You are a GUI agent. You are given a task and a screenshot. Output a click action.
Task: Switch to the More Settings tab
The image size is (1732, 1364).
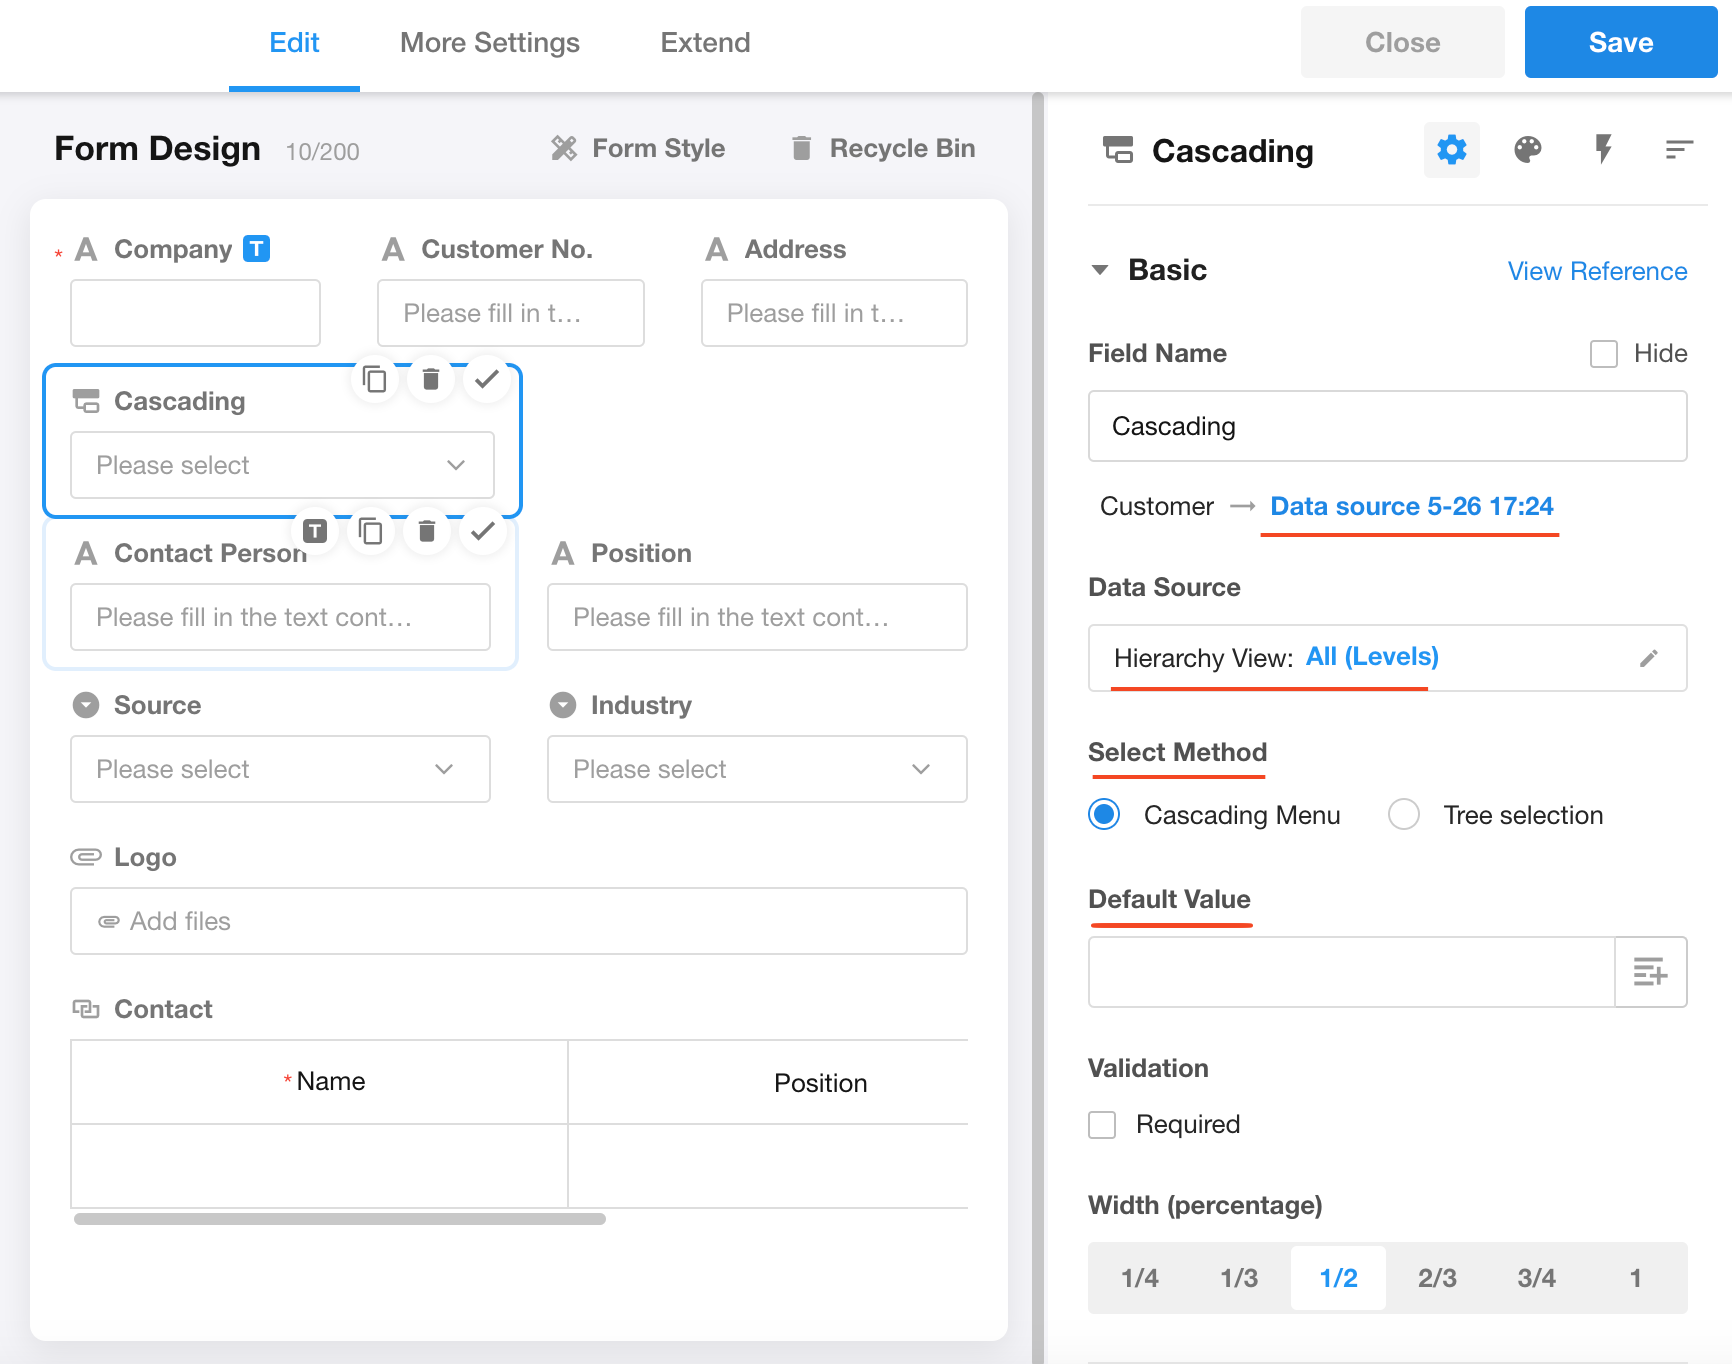(490, 43)
